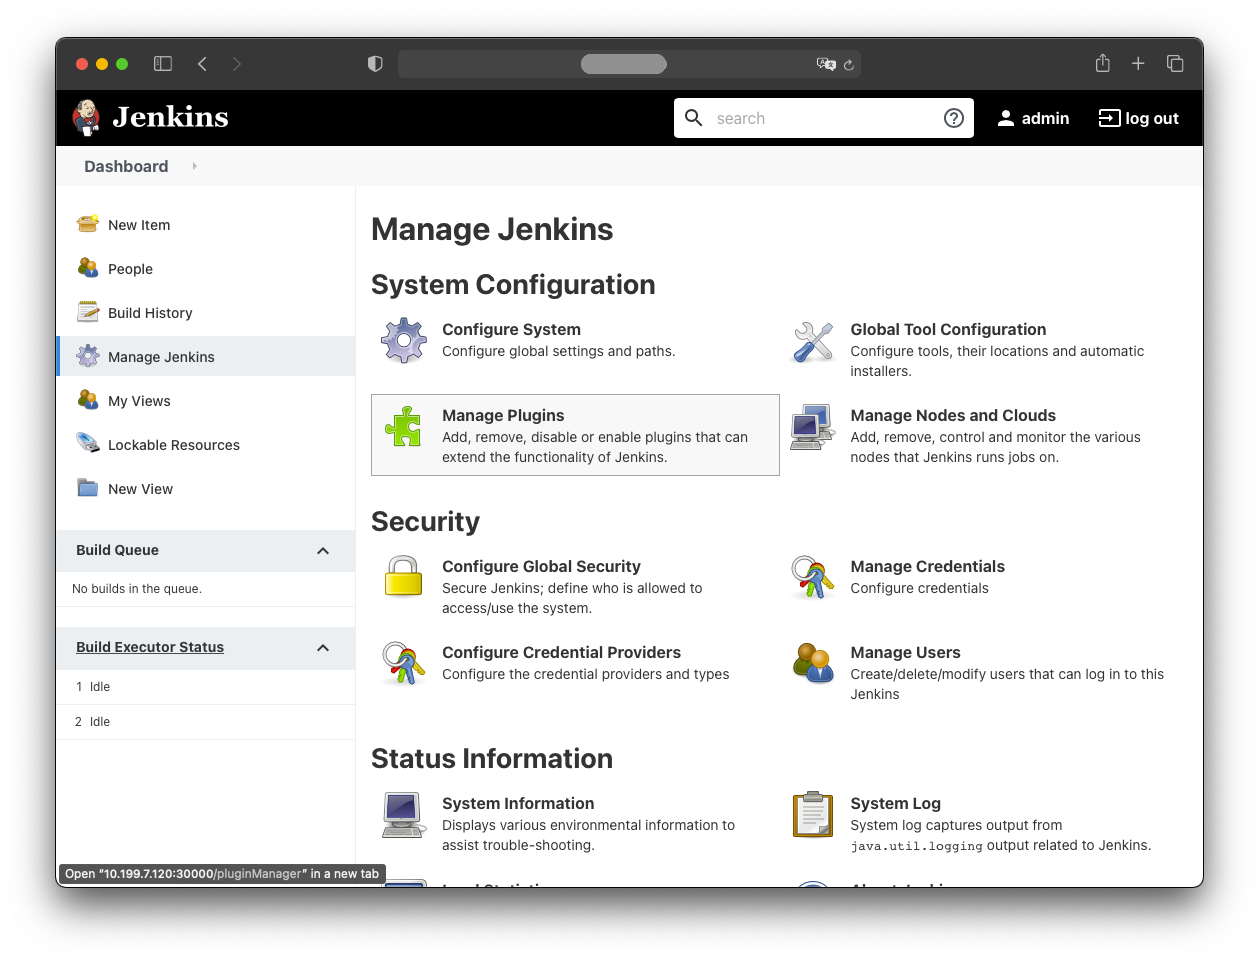The image size is (1259, 961).
Task: Click the Configure Global Security padlock icon
Action: coord(404,577)
